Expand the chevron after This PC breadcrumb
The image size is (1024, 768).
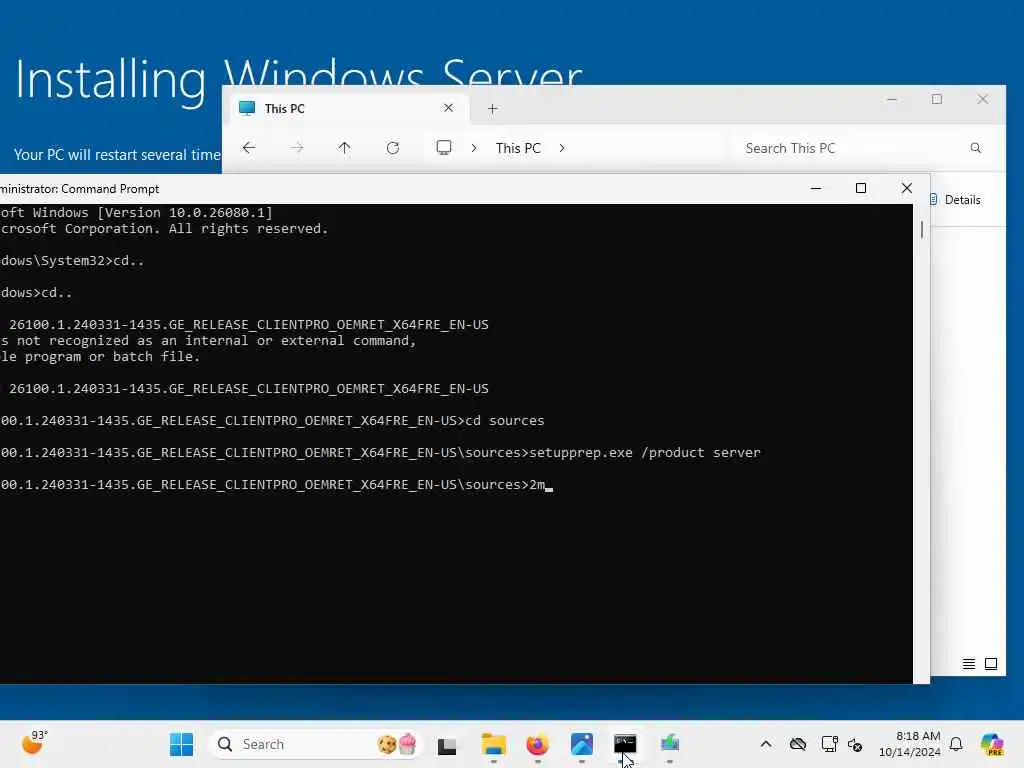pos(562,148)
